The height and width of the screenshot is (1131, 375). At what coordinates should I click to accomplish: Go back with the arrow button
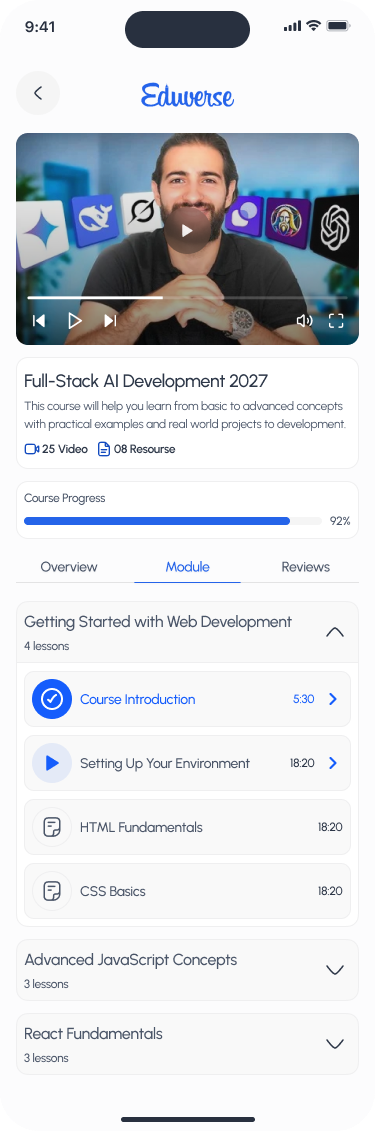pos(38,93)
